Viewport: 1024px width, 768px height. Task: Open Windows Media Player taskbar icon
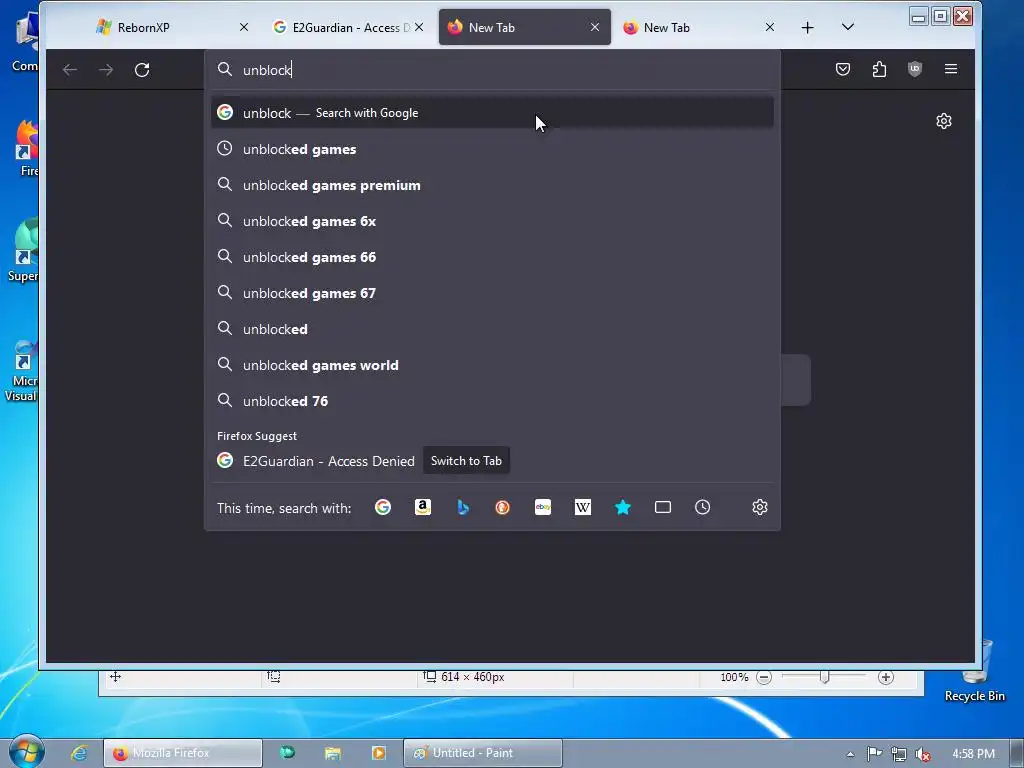[378, 753]
